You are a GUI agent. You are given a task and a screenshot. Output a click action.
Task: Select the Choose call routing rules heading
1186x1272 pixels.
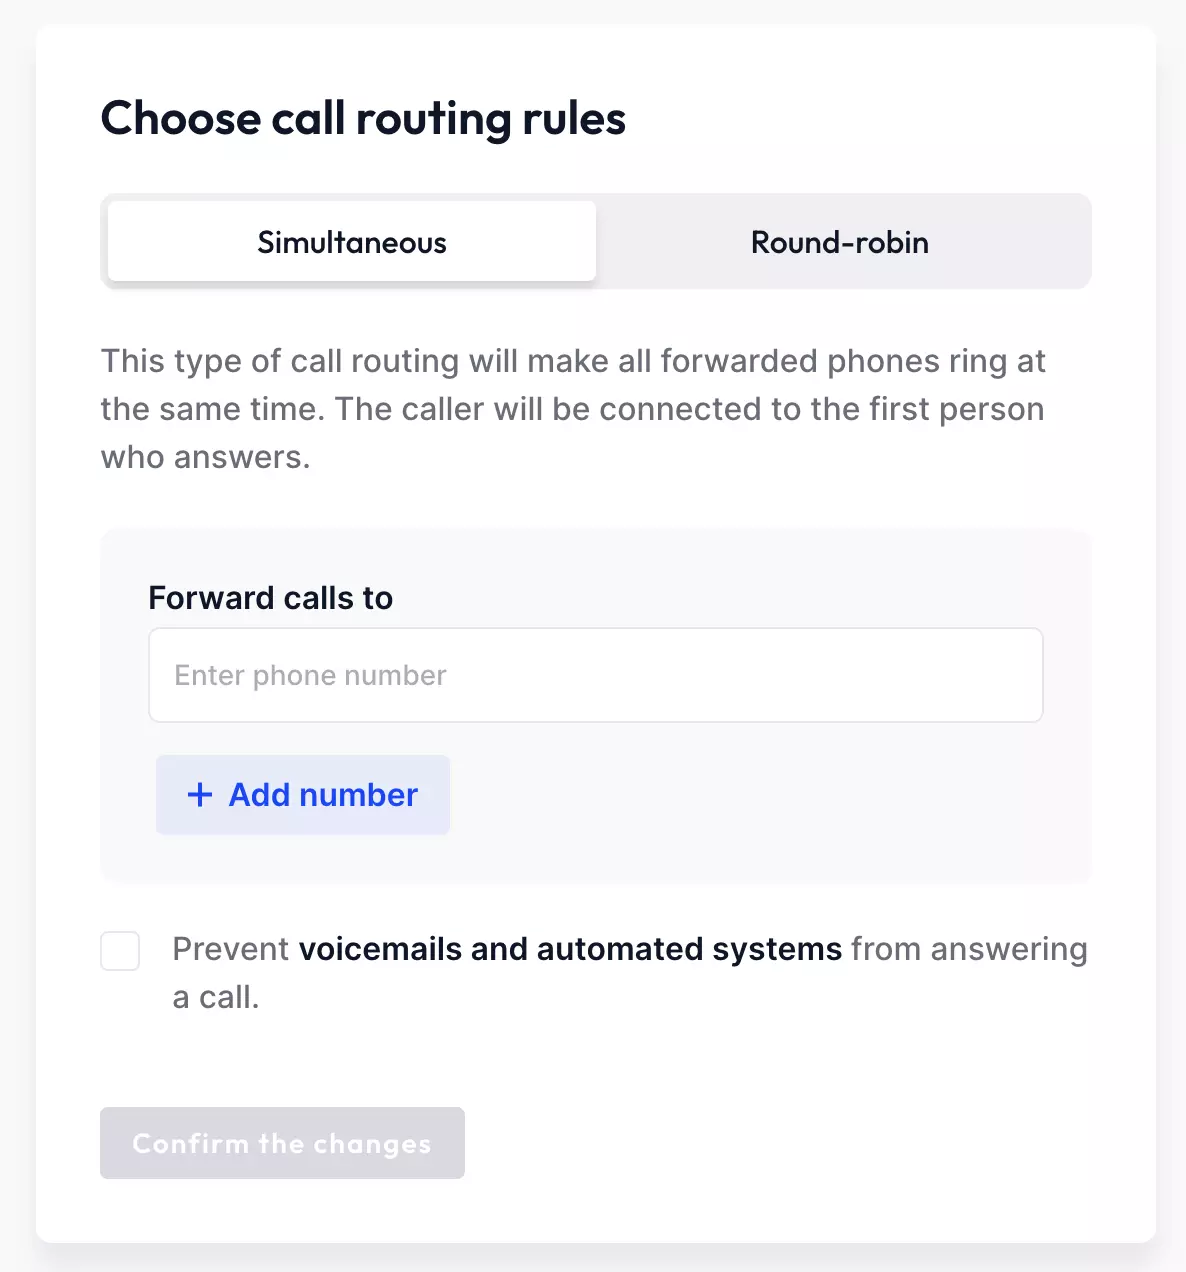[x=362, y=118]
